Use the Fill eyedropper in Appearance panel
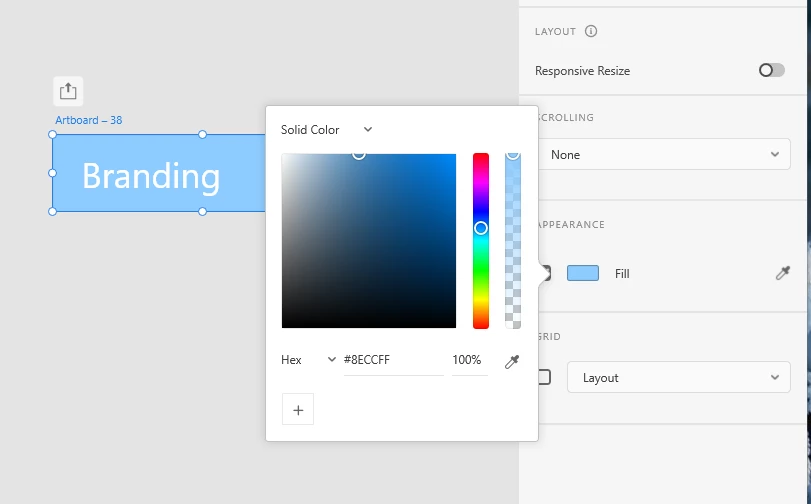Screen dimensions: 811x504 click(x=783, y=273)
